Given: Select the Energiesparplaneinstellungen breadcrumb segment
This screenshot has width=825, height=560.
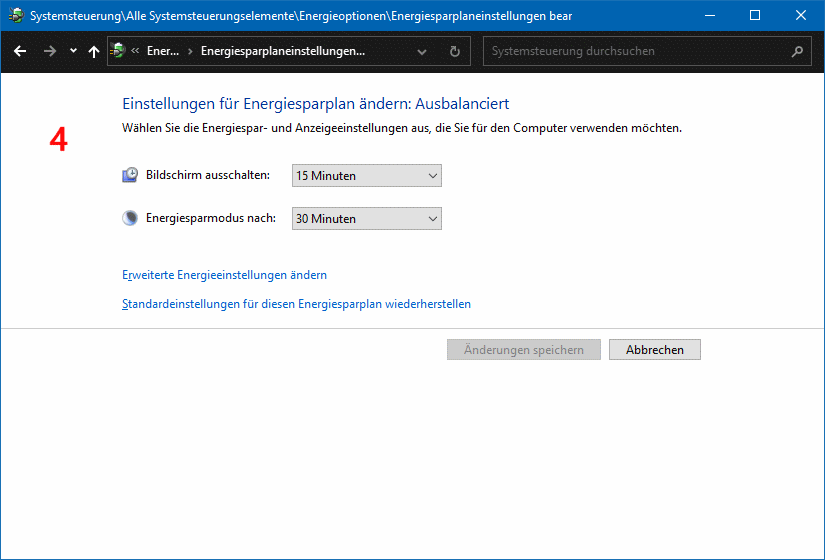Looking at the screenshot, I should click(x=282, y=51).
